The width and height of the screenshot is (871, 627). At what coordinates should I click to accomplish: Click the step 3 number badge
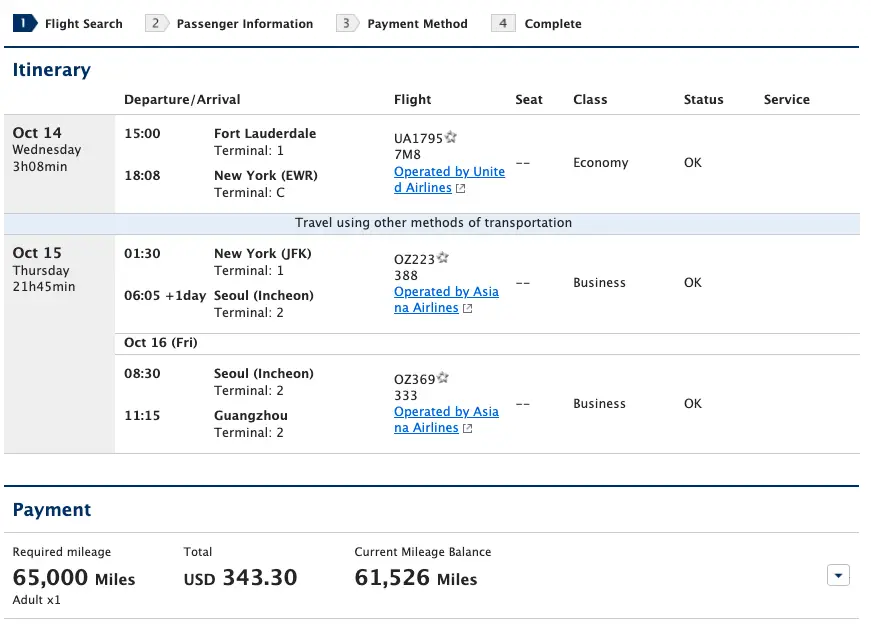346,23
